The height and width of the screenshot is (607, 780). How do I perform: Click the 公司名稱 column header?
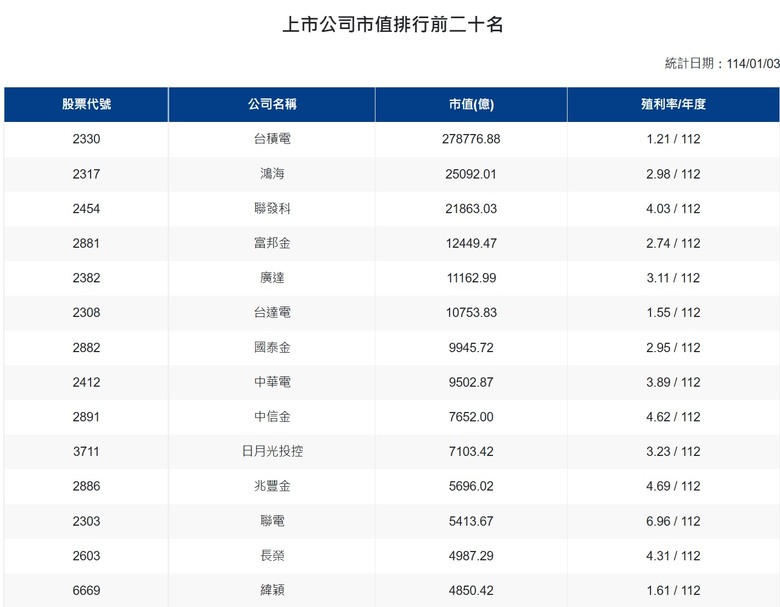[272, 104]
